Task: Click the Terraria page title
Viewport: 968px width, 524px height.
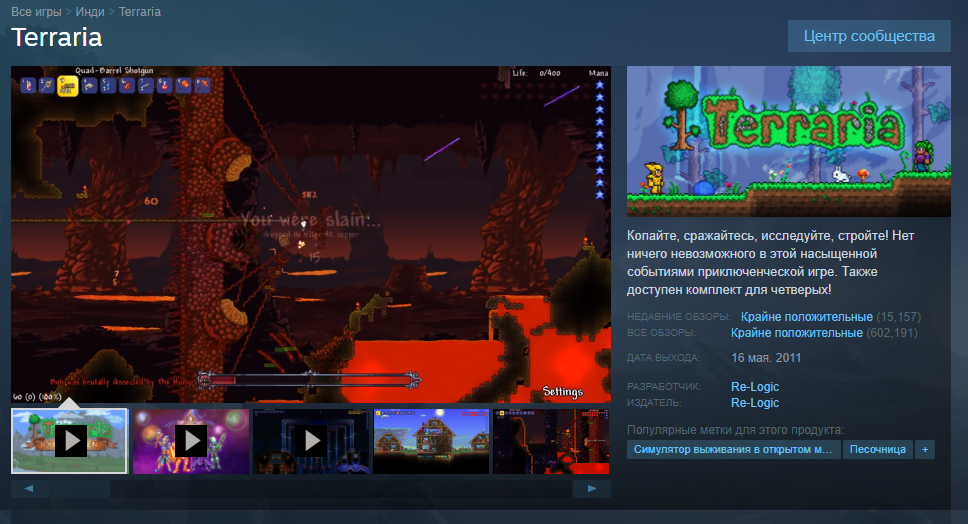Action: tap(57, 37)
